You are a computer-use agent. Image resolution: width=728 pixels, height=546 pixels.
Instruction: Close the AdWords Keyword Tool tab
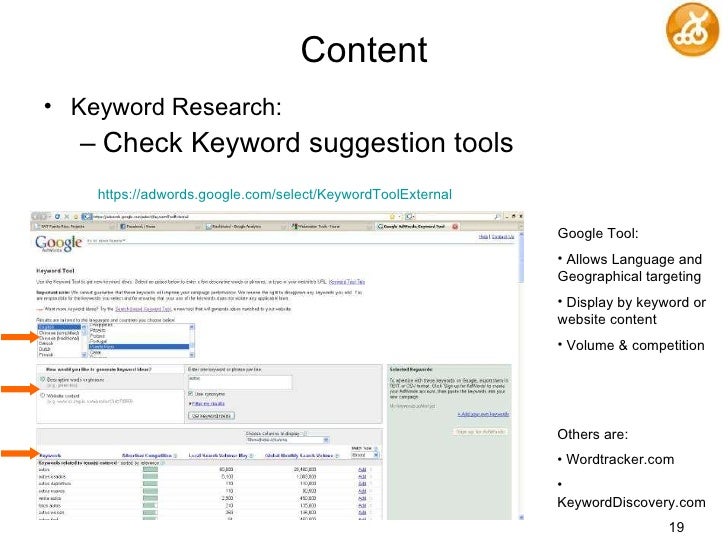tap(455, 227)
